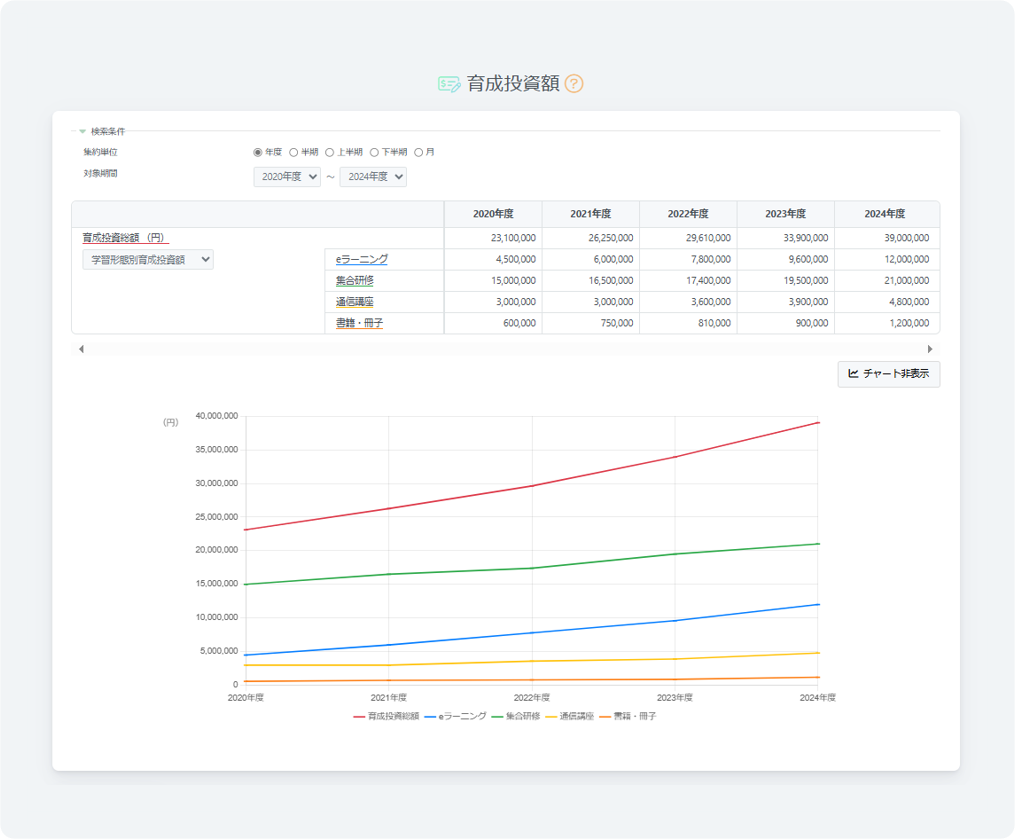Viewport: 1015px width, 839px height.
Task: Click the 集合研修 row label
Action: coord(354,281)
